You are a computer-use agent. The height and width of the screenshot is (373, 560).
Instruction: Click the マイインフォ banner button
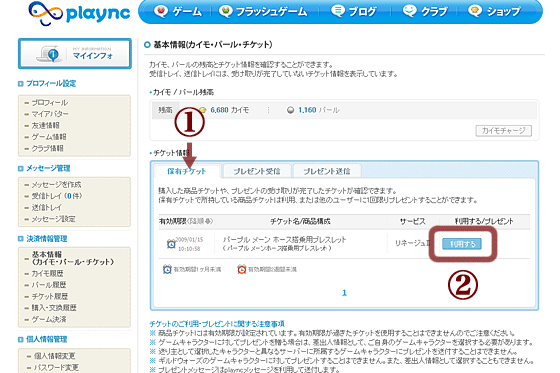75,54
